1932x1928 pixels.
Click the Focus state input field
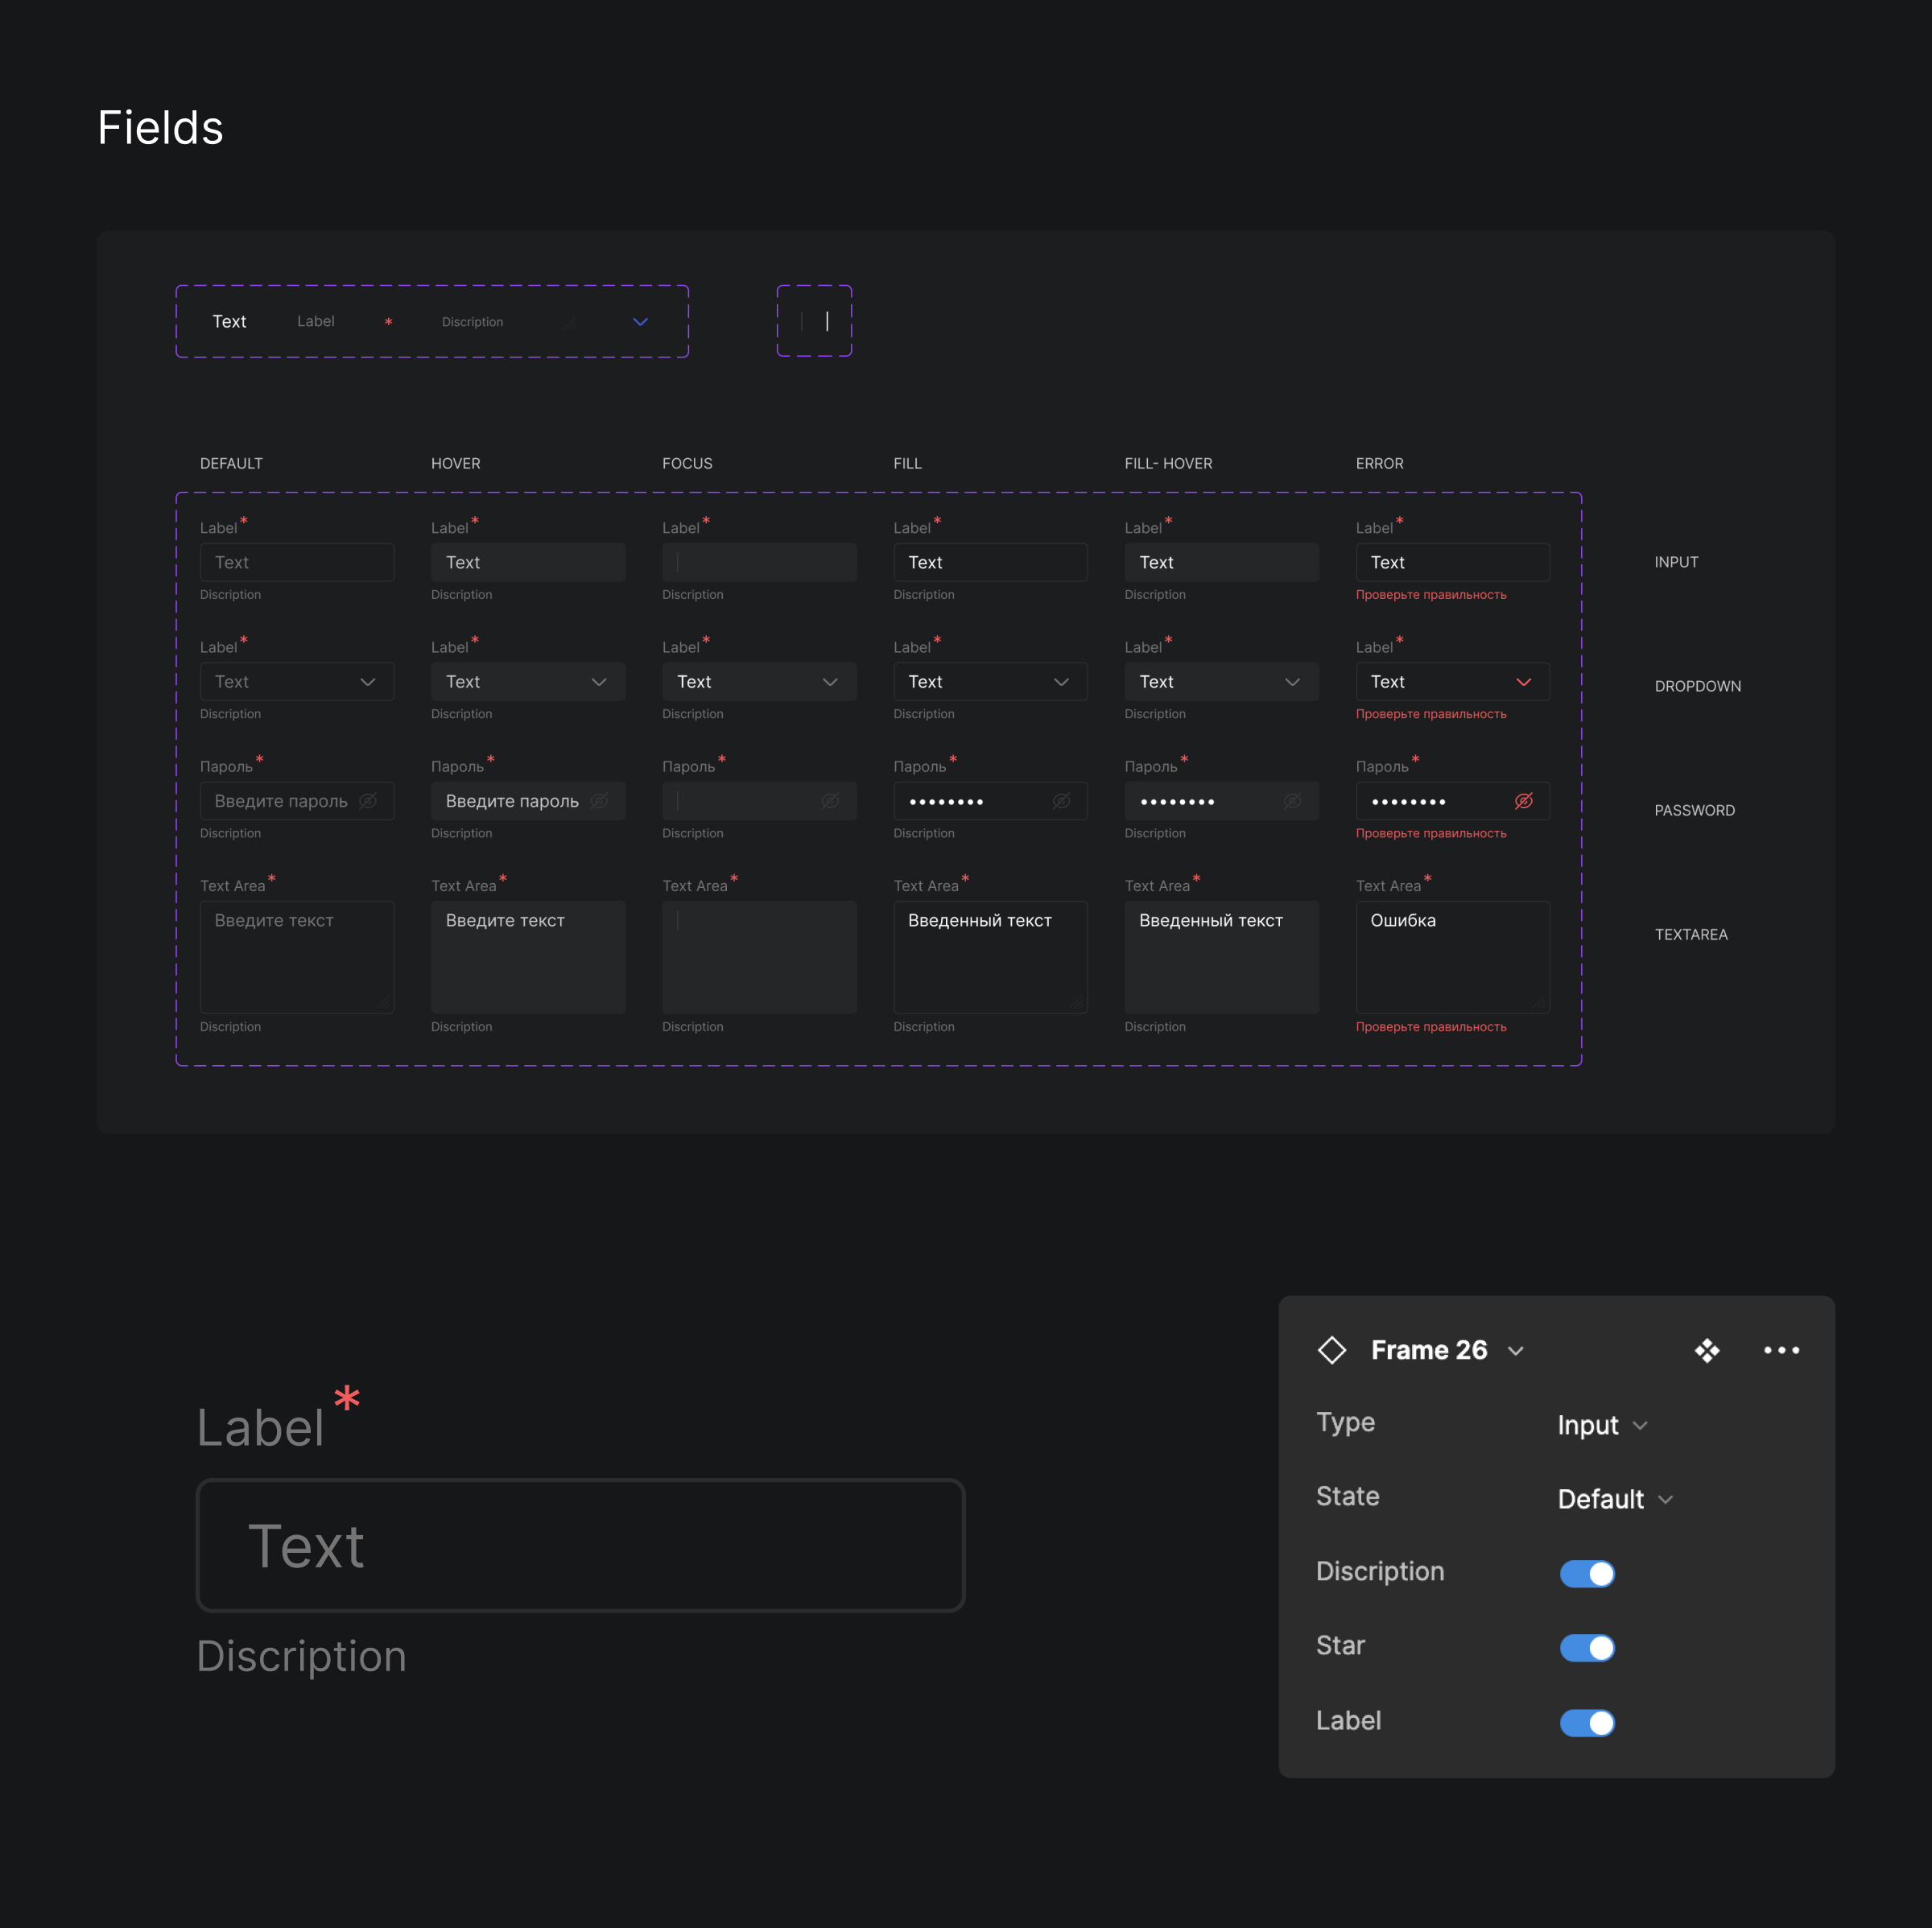point(759,562)
